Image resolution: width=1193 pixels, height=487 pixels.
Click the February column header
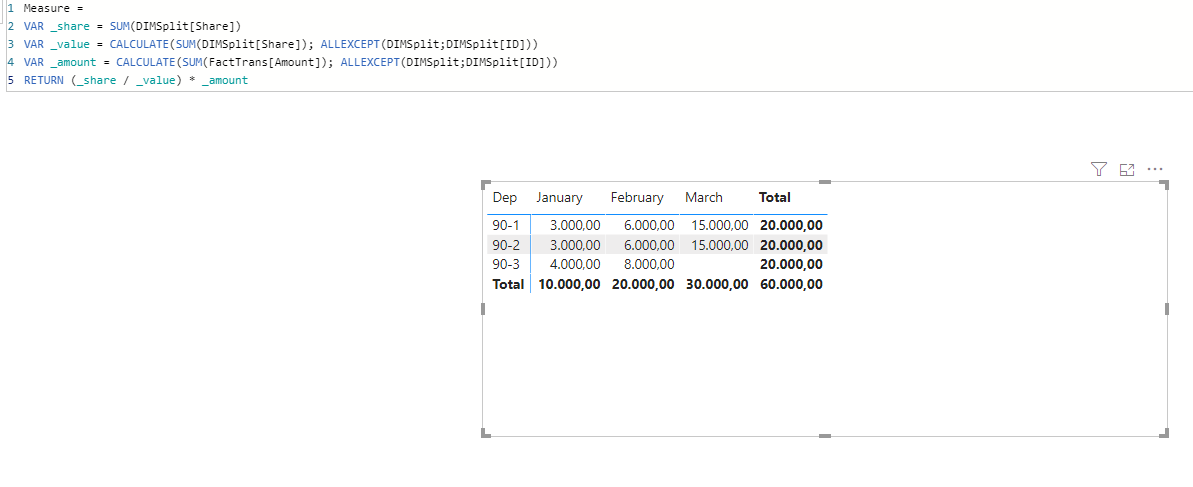coord(637,198)
